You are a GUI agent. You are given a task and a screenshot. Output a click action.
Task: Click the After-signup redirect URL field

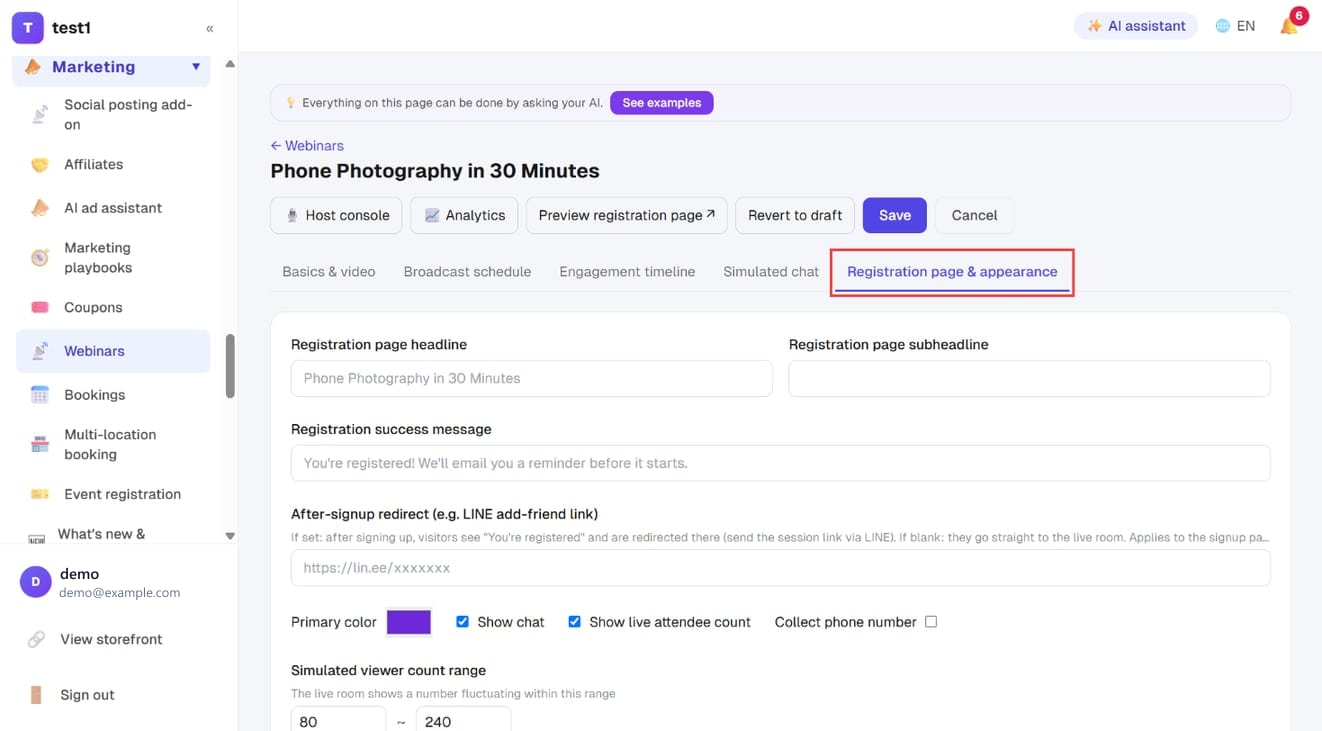781,568
